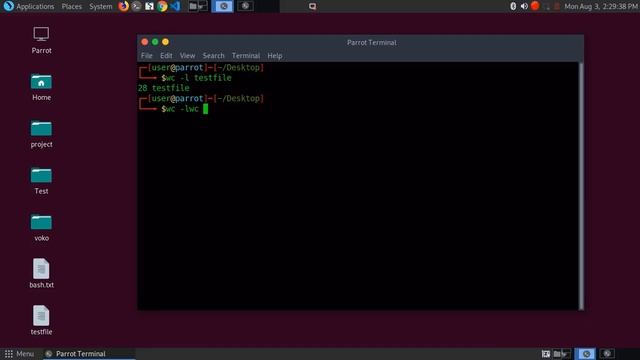Click the red recording indicator icon
This screenshot has width=640, height=360.
[535, 6]
